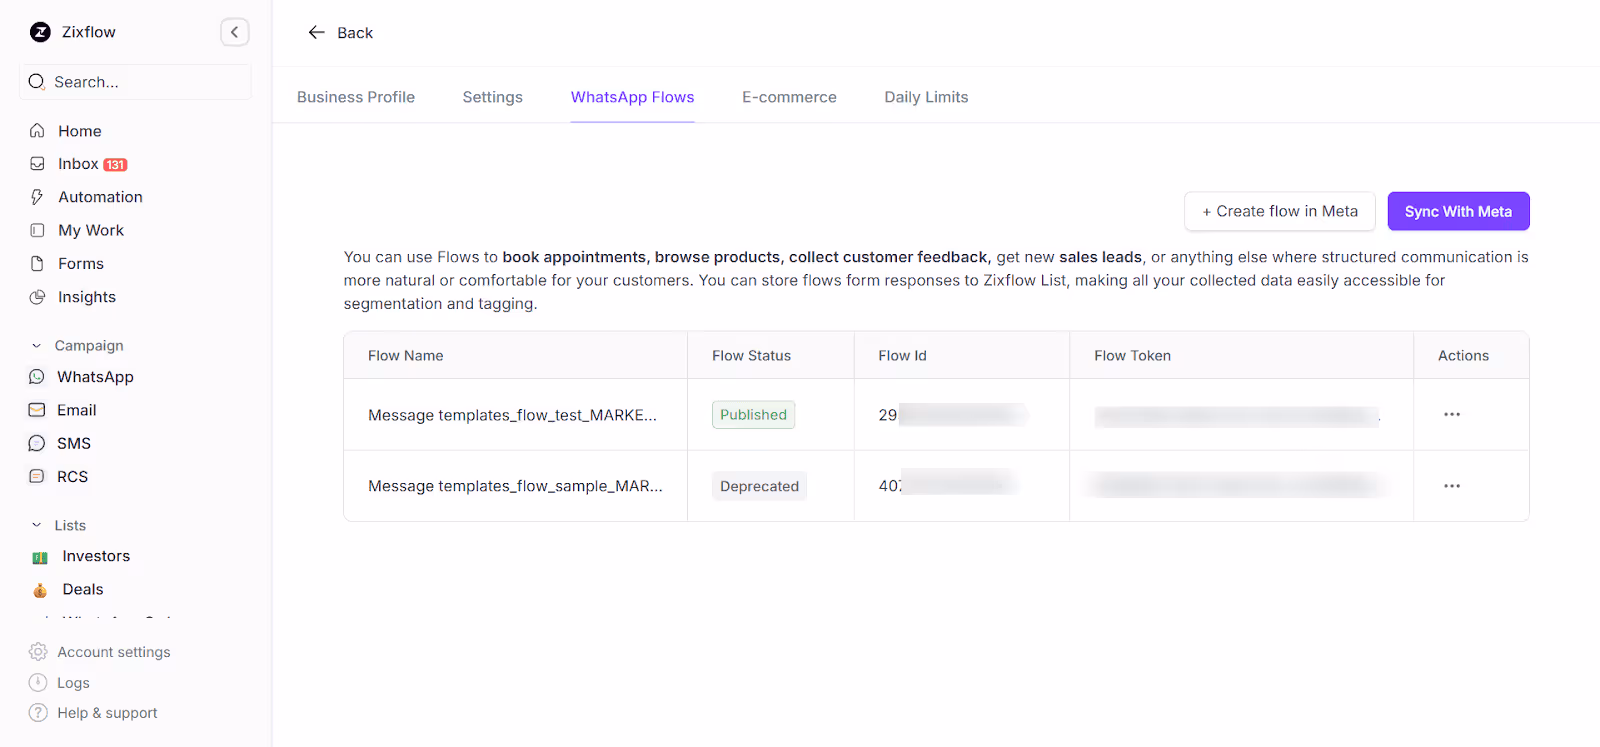The width and height of the screenshot is (1600, 747).
Task: Click the Deals money bag icon
Action: (40, 590)
